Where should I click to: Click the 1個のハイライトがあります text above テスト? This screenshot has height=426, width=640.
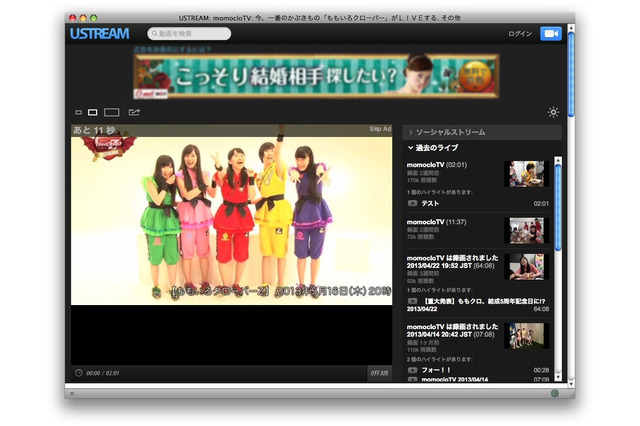click(439, 192)
